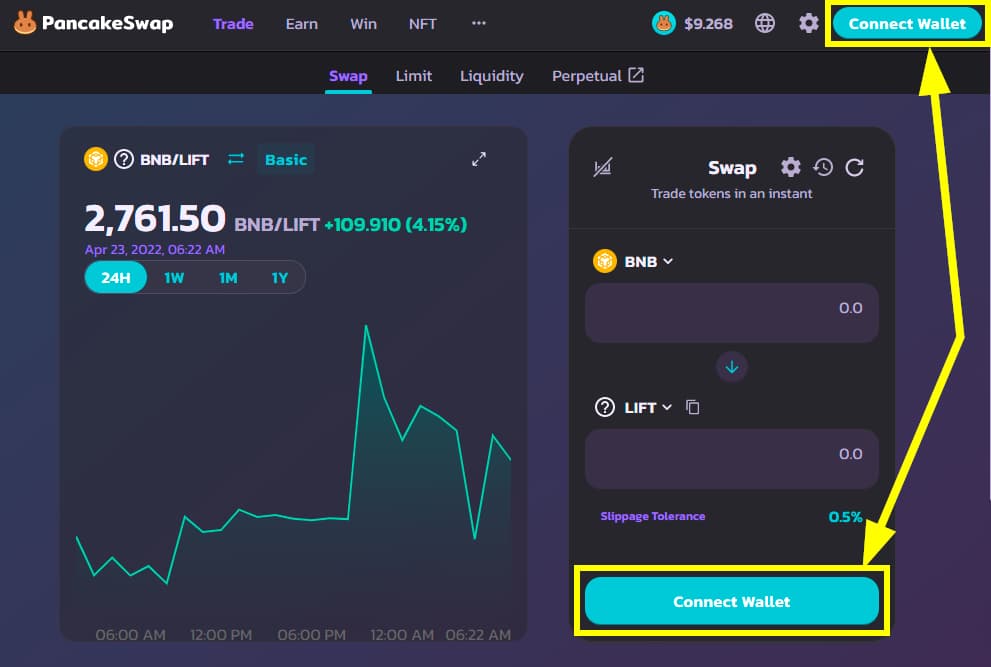Image resolution: width=991 pixels, height=667 pixels.
Task: Flip the BNB/LIFT chart pair arrows
Action: [236, 159]
